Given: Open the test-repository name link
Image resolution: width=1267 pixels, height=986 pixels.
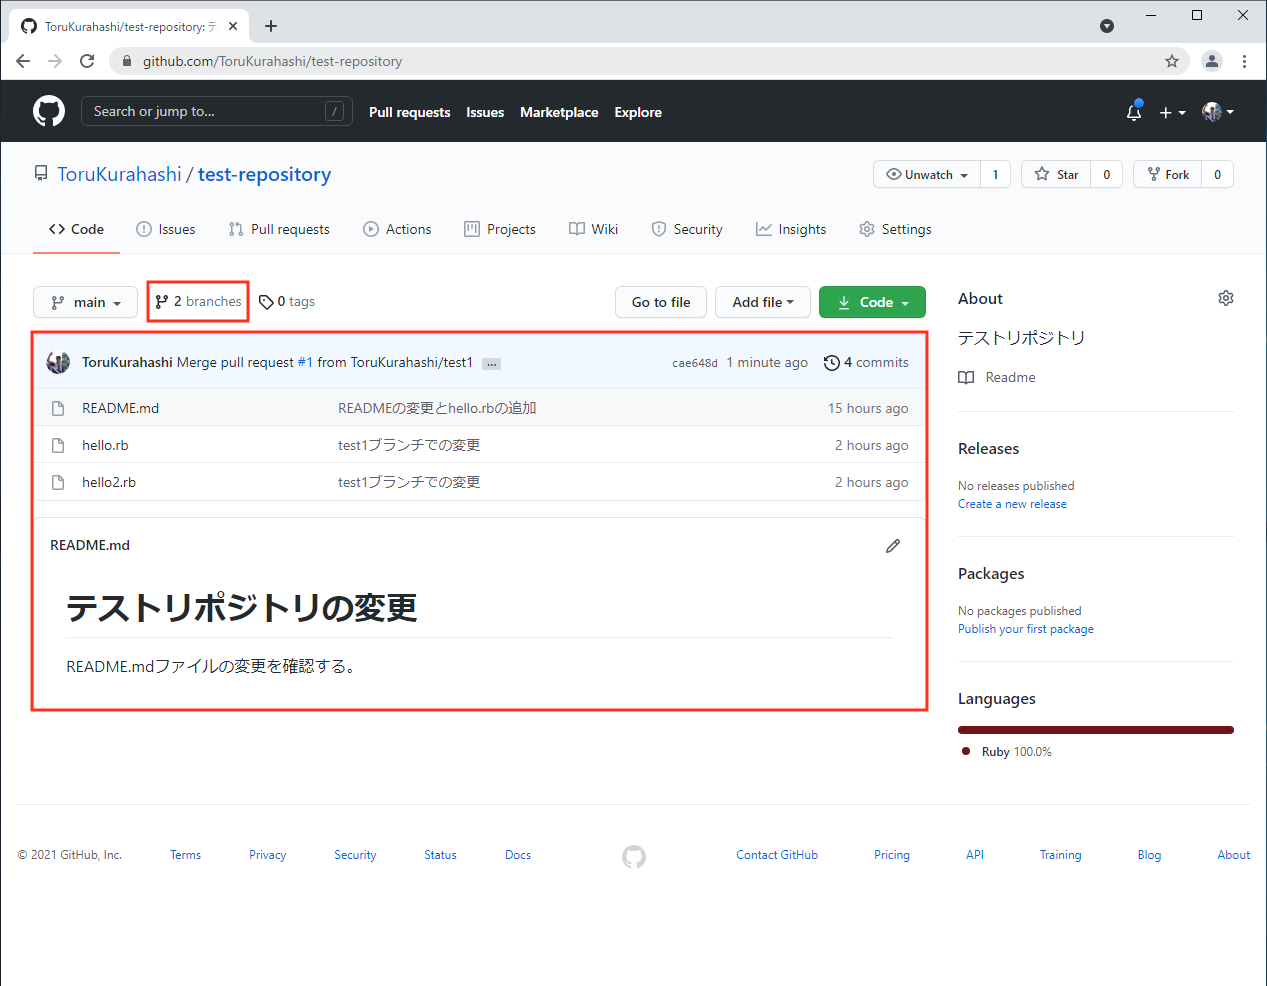Looking at the screenshot, I should click(x=264, y=174).
